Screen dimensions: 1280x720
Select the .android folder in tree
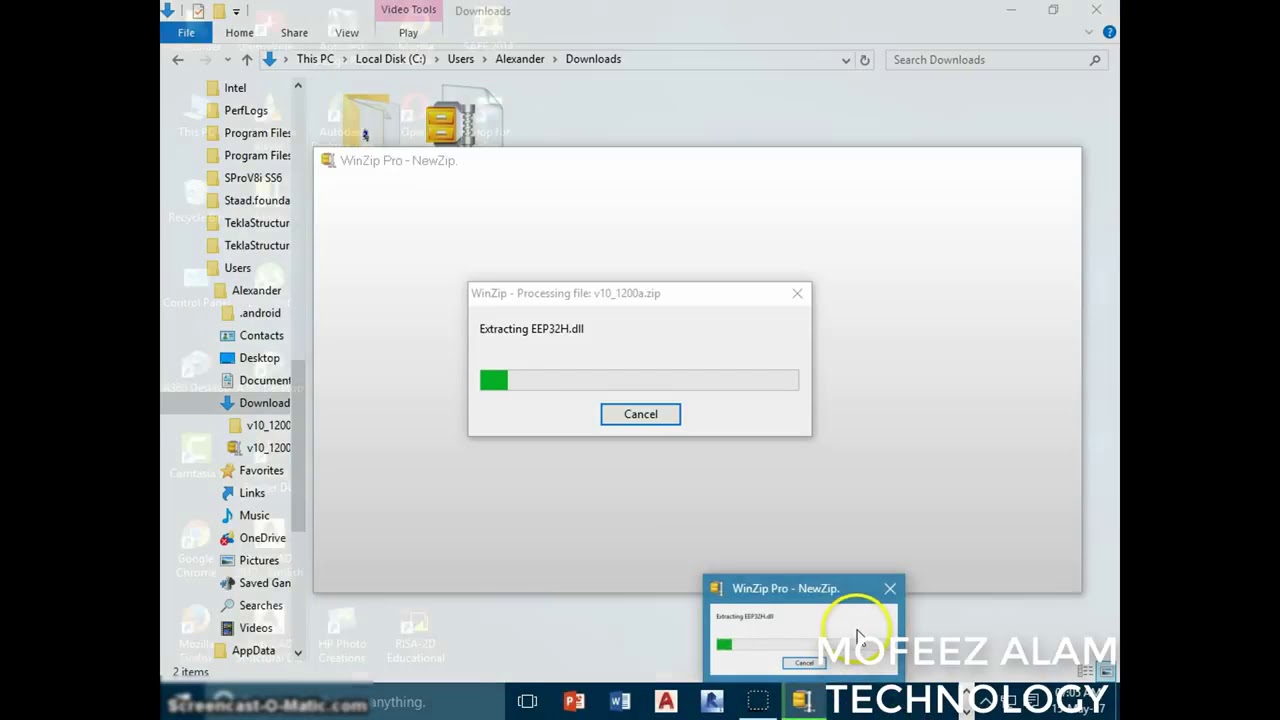click(x=260, y=313)
